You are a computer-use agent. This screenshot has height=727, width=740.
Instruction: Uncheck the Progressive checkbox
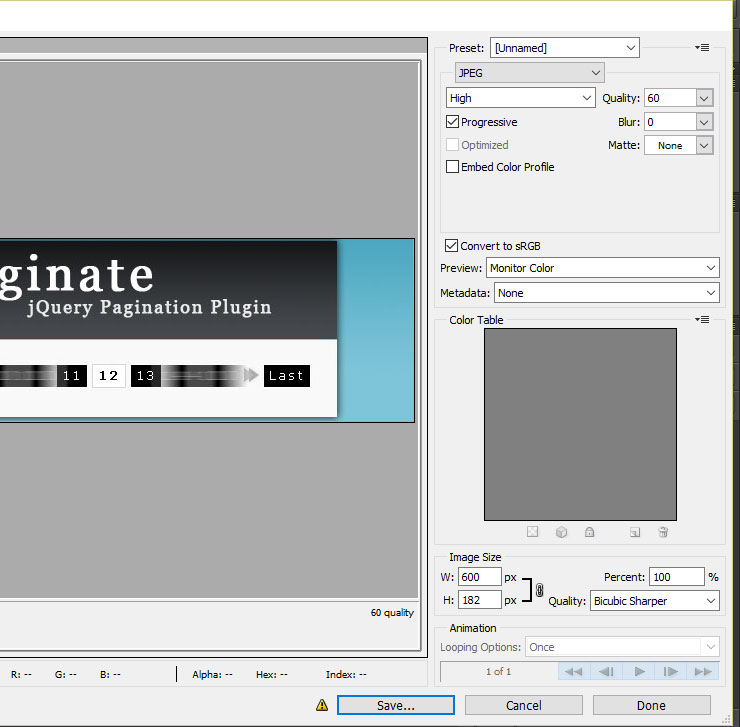452,122
